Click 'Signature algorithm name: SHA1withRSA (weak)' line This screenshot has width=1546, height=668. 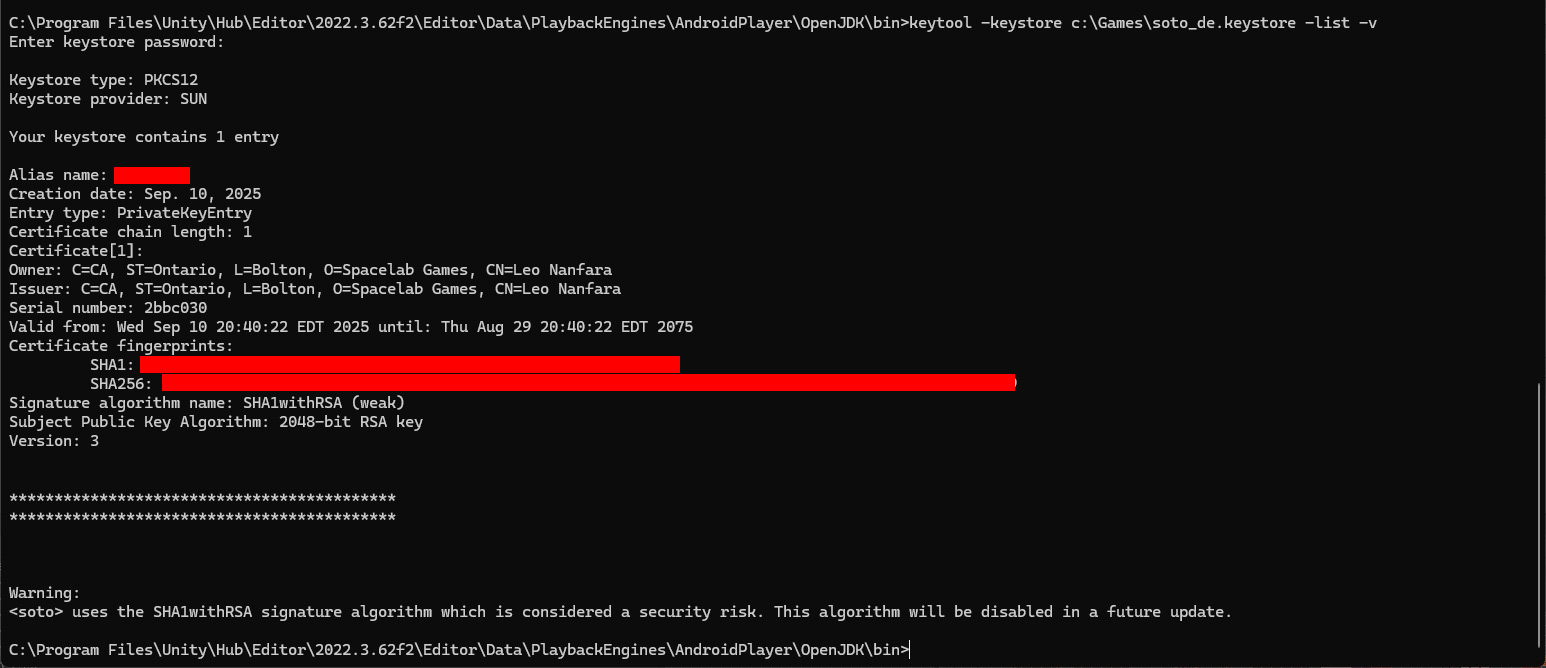click(206, 403)
